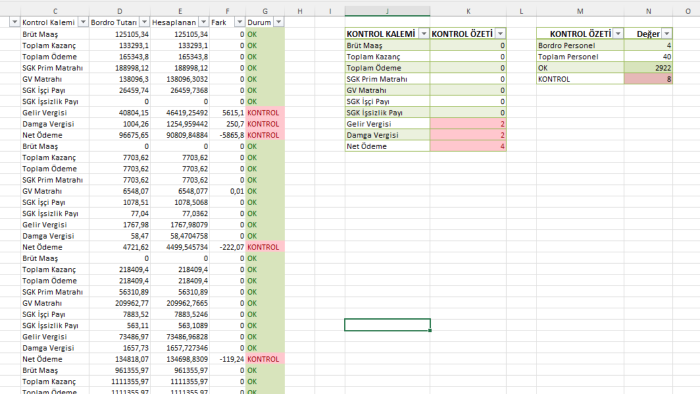
Task: Open the filter dropdown in column M header
Action: [618, 33]
